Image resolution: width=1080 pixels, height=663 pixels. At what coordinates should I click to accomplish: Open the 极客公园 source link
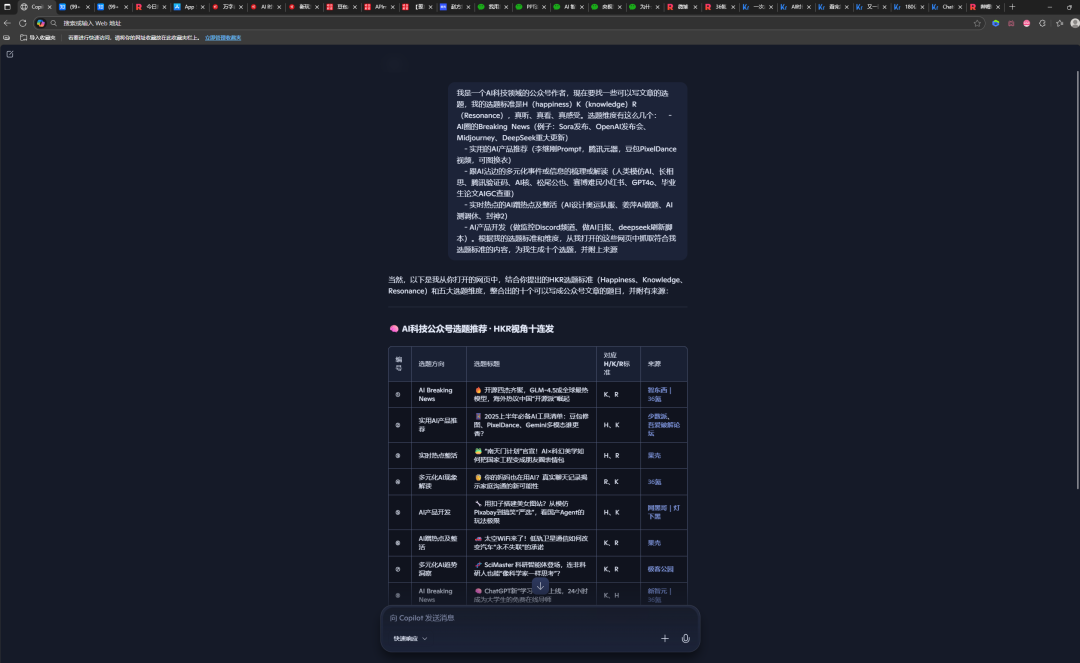click(661, 569)
